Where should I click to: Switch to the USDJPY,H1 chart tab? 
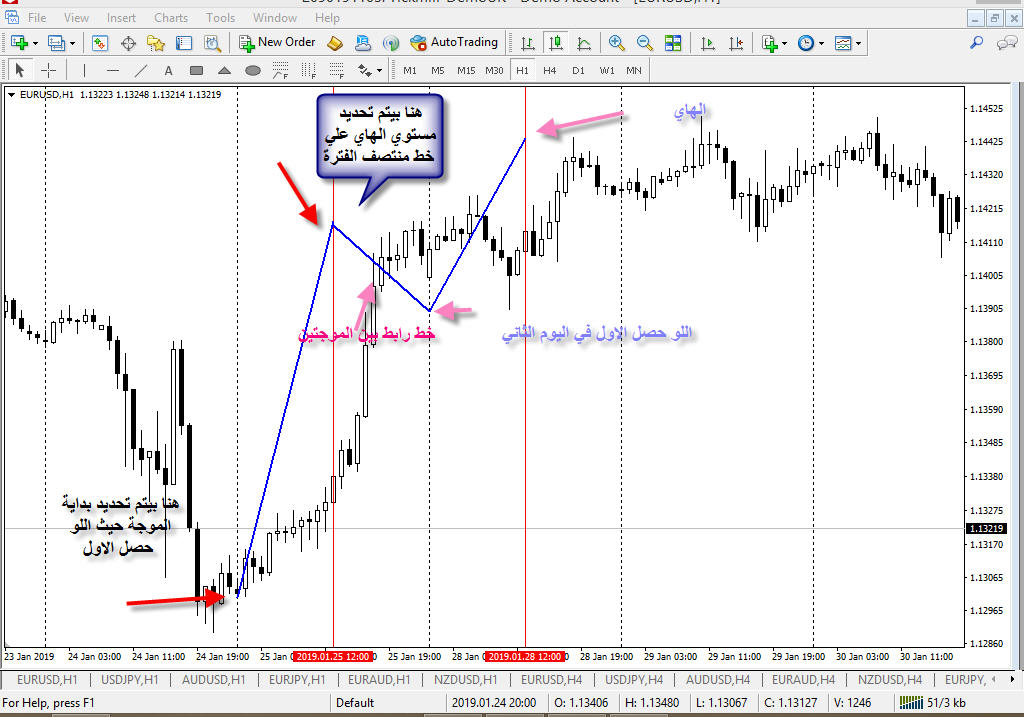[x=128, y=680]
